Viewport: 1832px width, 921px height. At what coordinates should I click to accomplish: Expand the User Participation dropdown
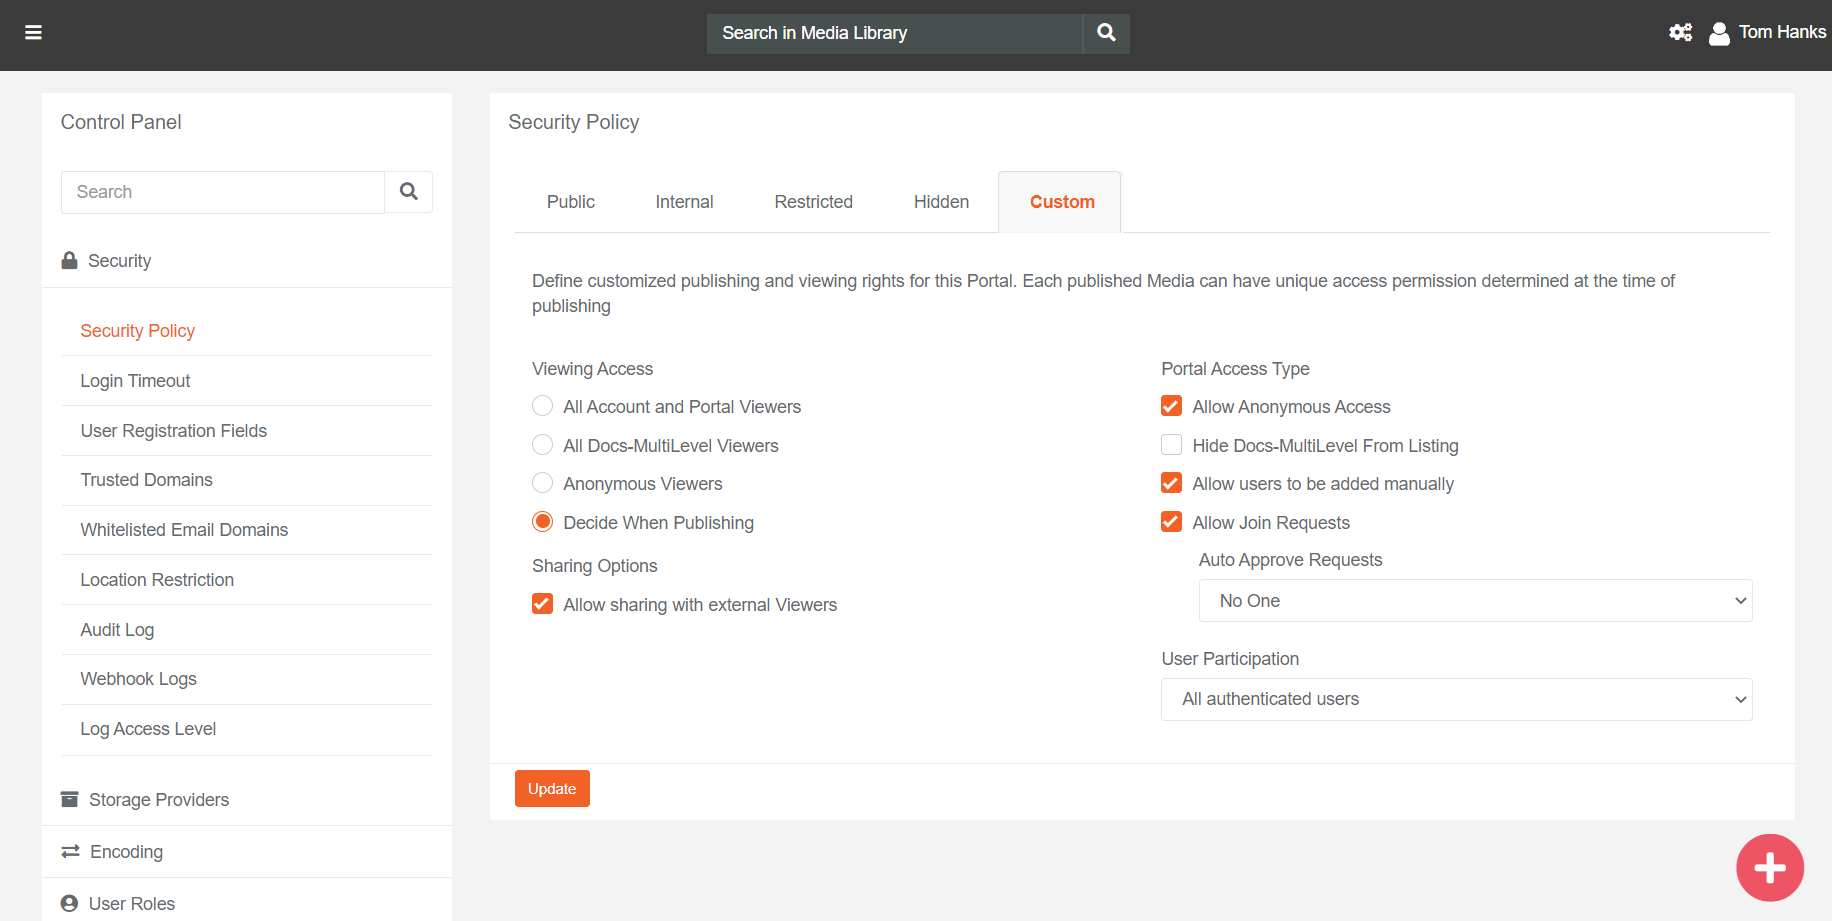pos(1456,700)
